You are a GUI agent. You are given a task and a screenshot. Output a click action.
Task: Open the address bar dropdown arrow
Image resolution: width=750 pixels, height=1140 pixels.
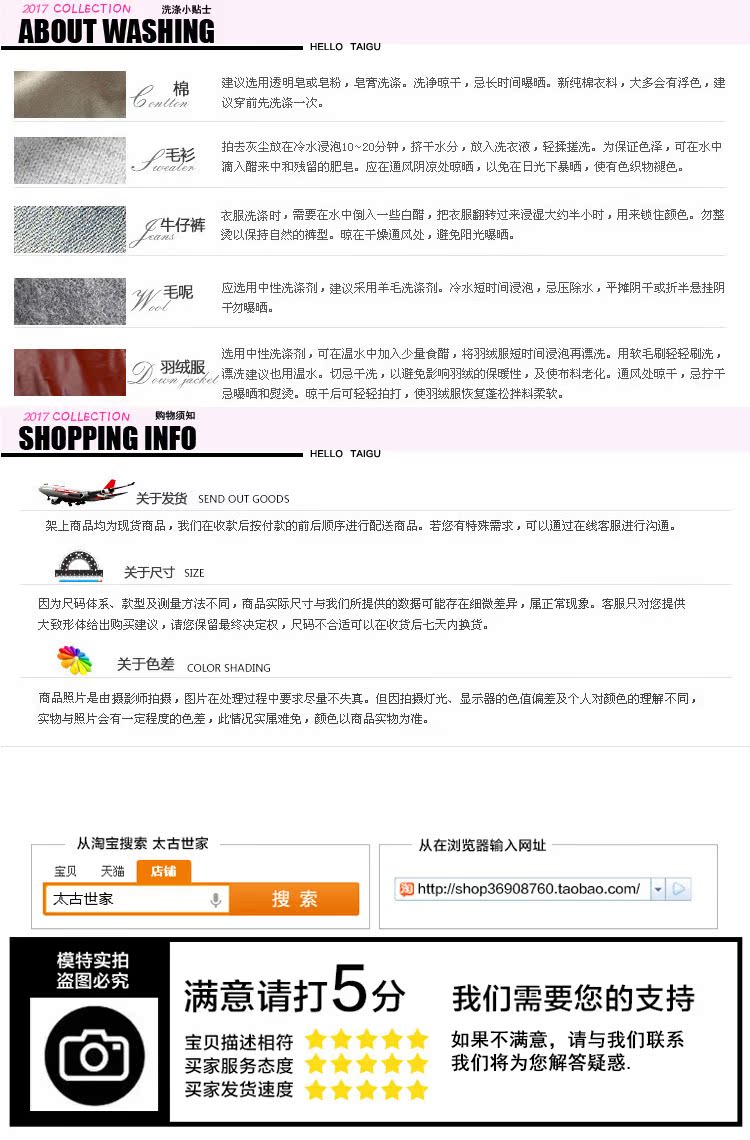(x=658, y=889)
